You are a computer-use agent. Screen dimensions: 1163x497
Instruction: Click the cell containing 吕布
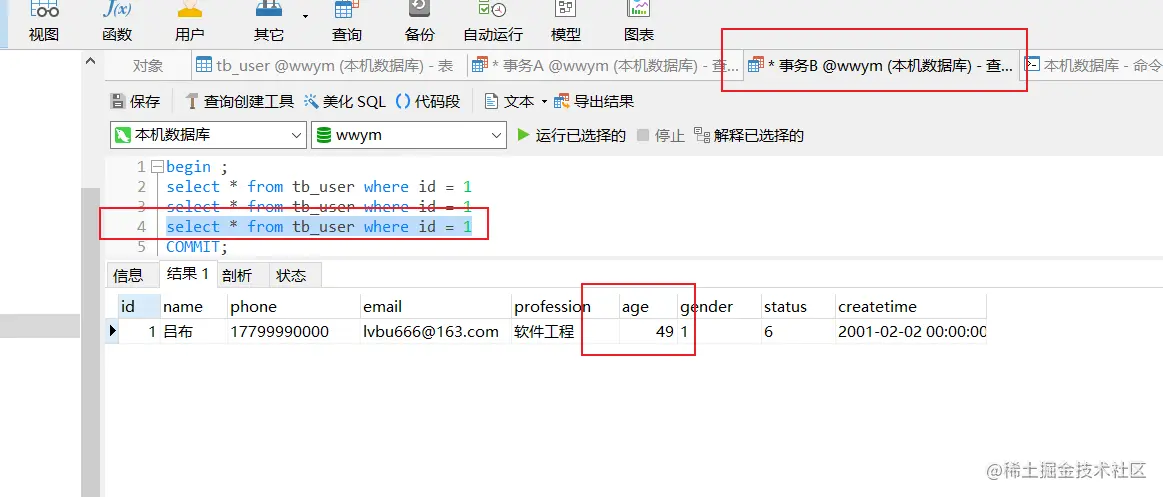pos(194,332)
